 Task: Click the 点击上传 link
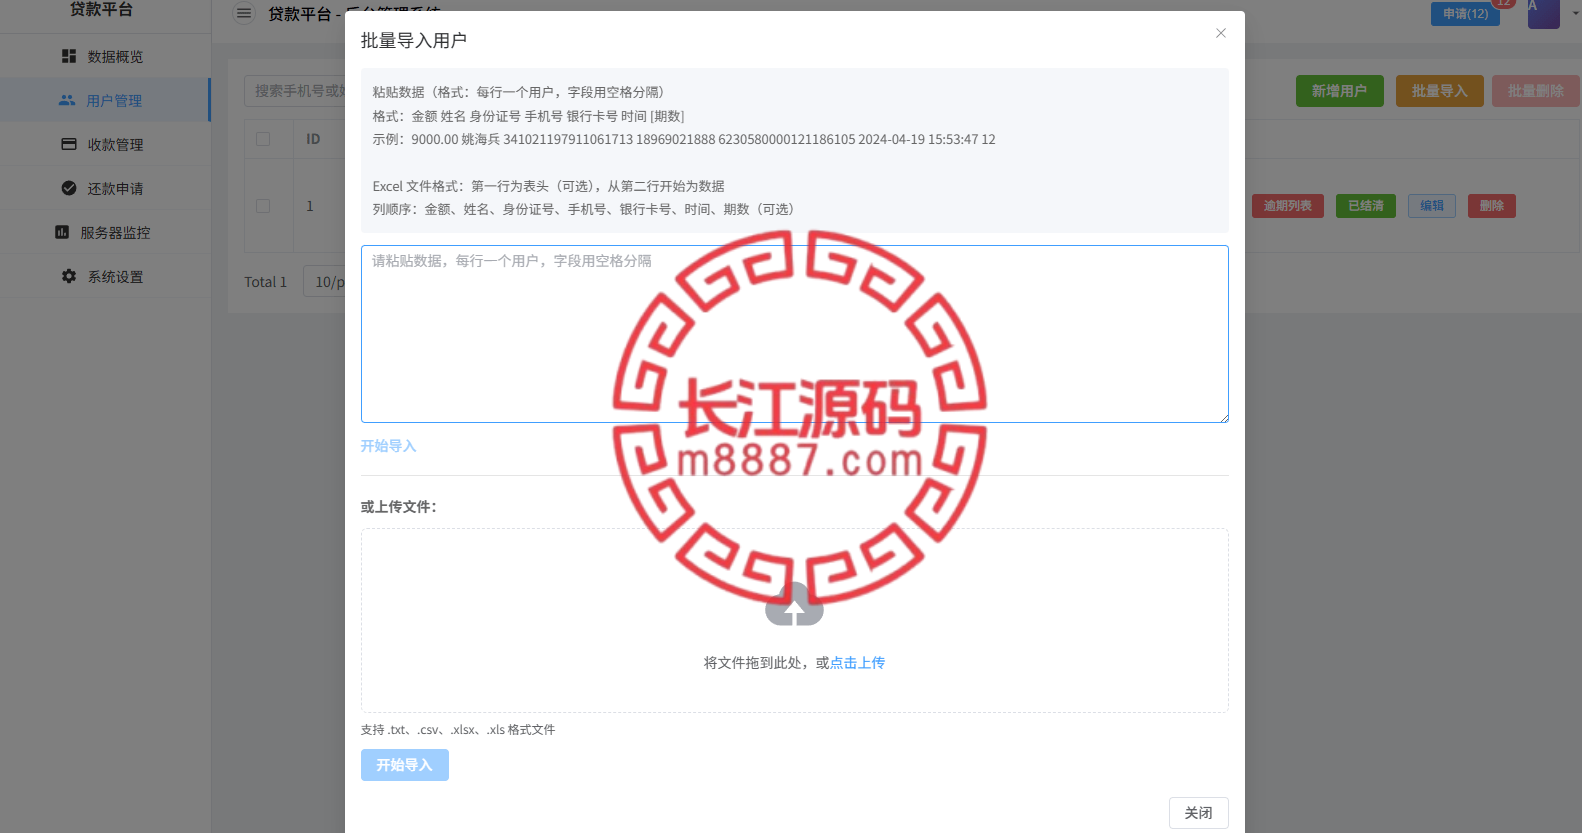coord(858,662)
